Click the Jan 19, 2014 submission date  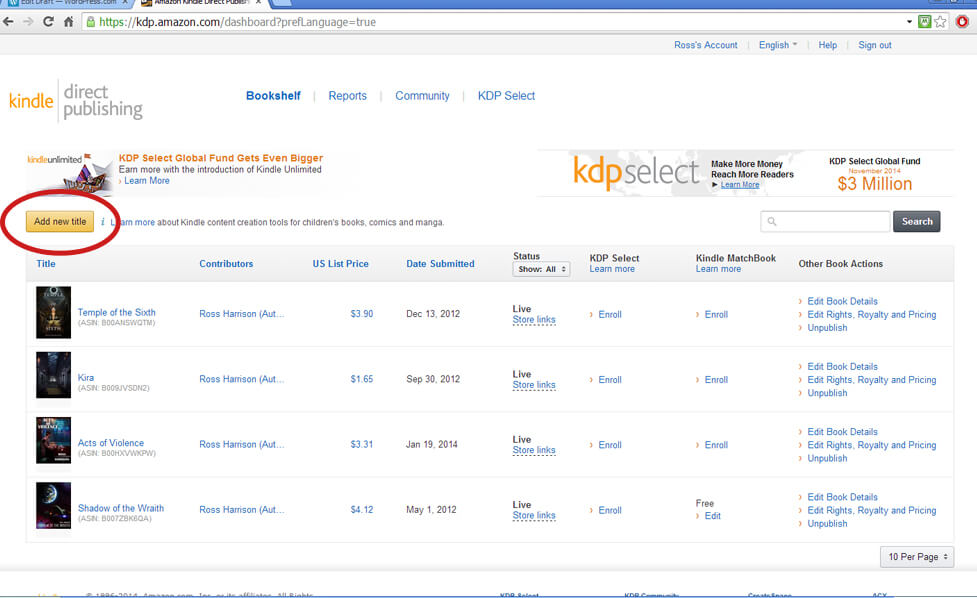coord(432,445)
